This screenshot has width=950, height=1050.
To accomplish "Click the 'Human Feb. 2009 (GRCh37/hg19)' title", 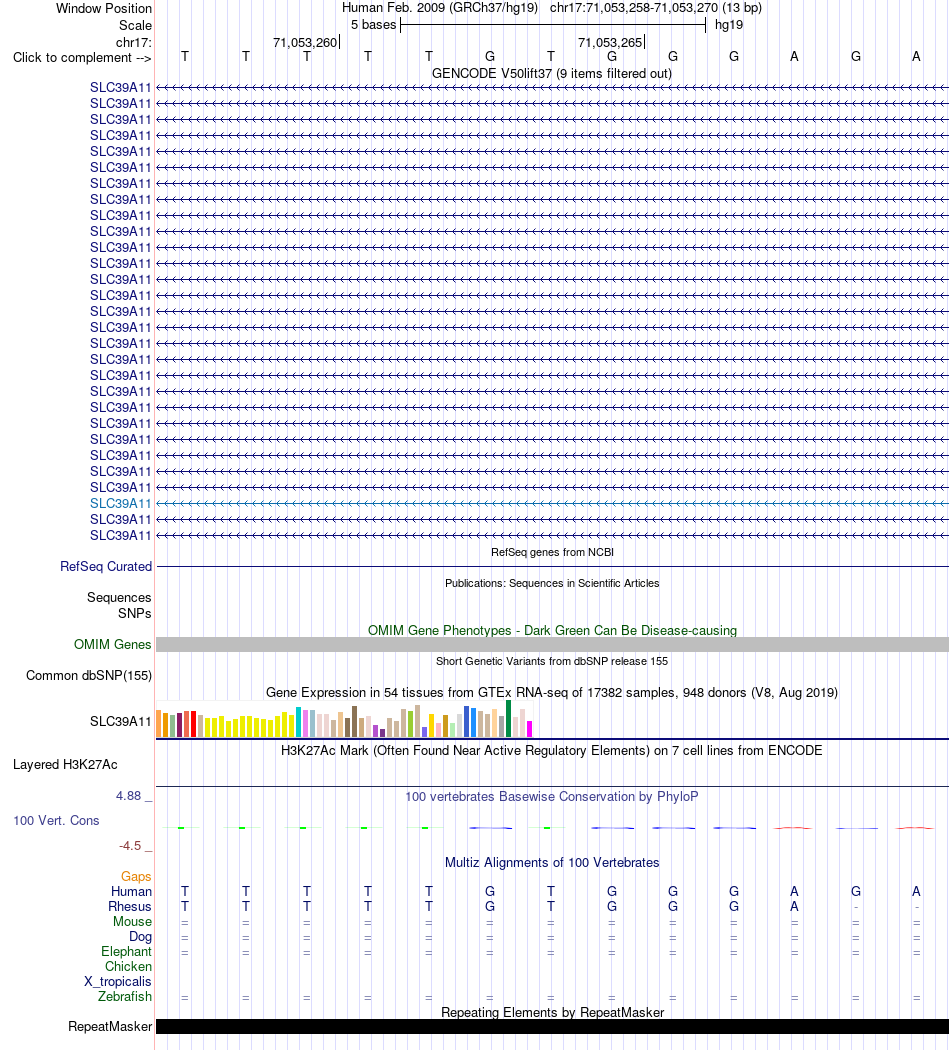I will [440, 8].
